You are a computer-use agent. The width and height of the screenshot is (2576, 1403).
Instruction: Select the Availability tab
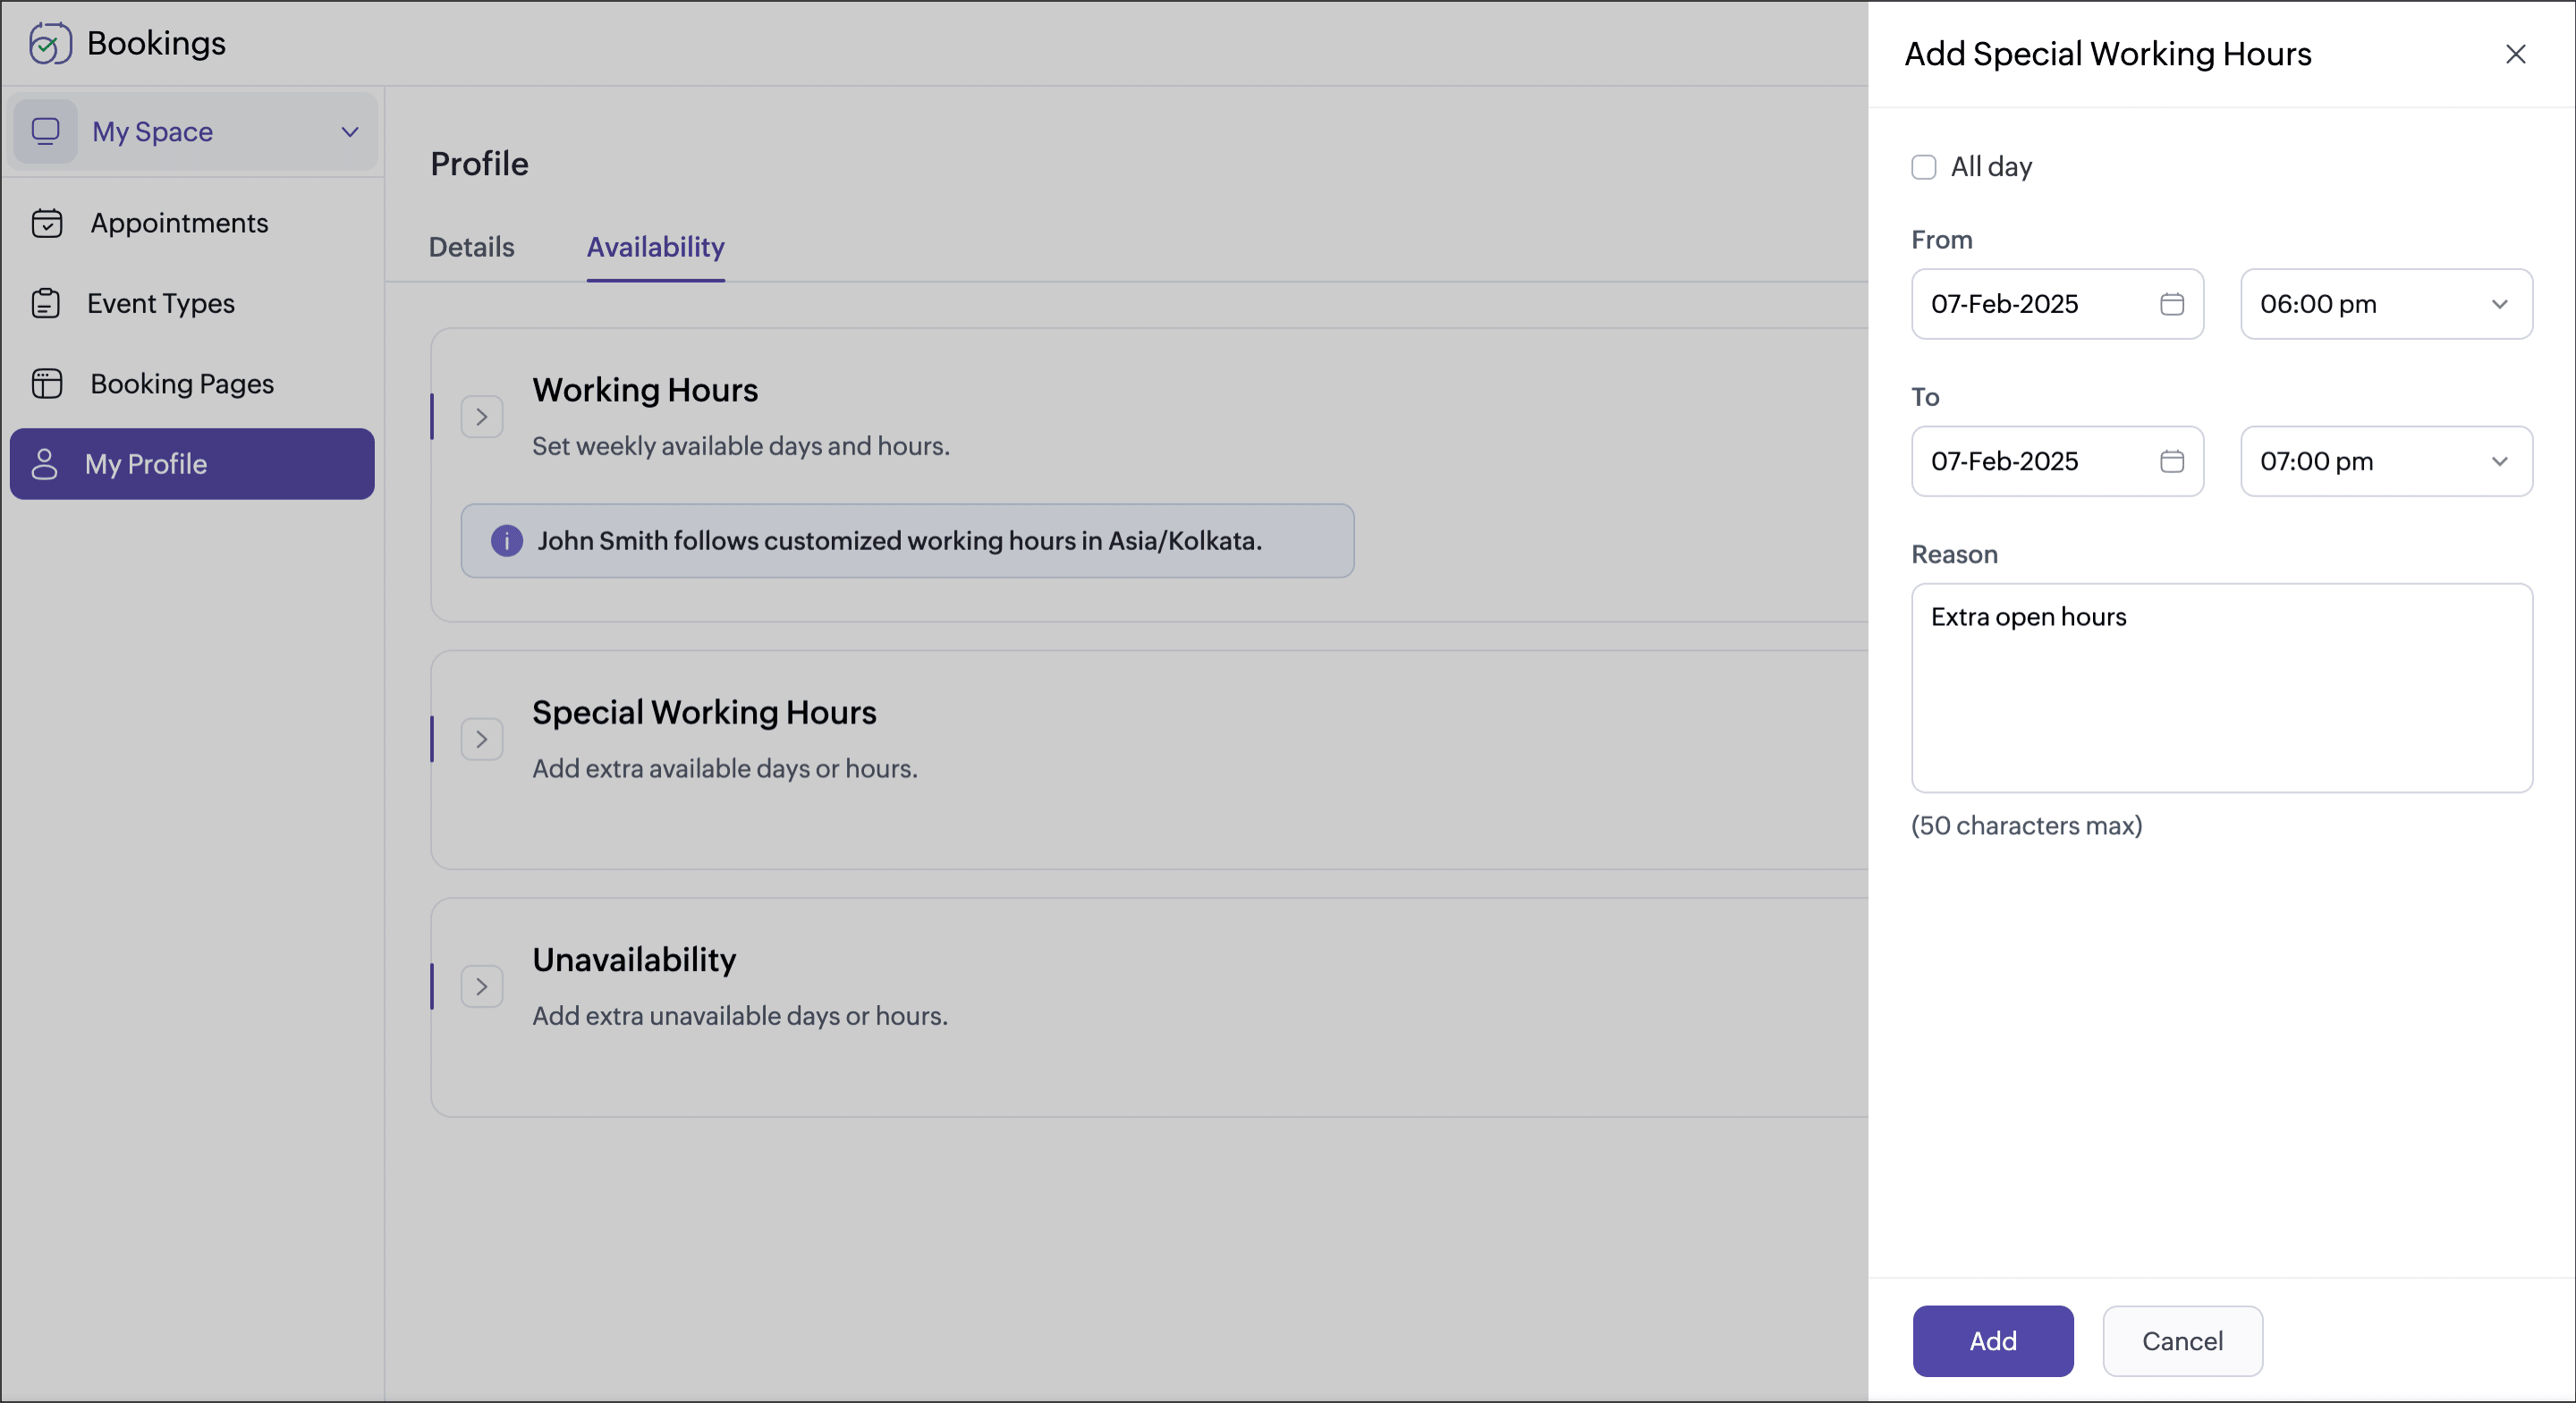(656, 247)
